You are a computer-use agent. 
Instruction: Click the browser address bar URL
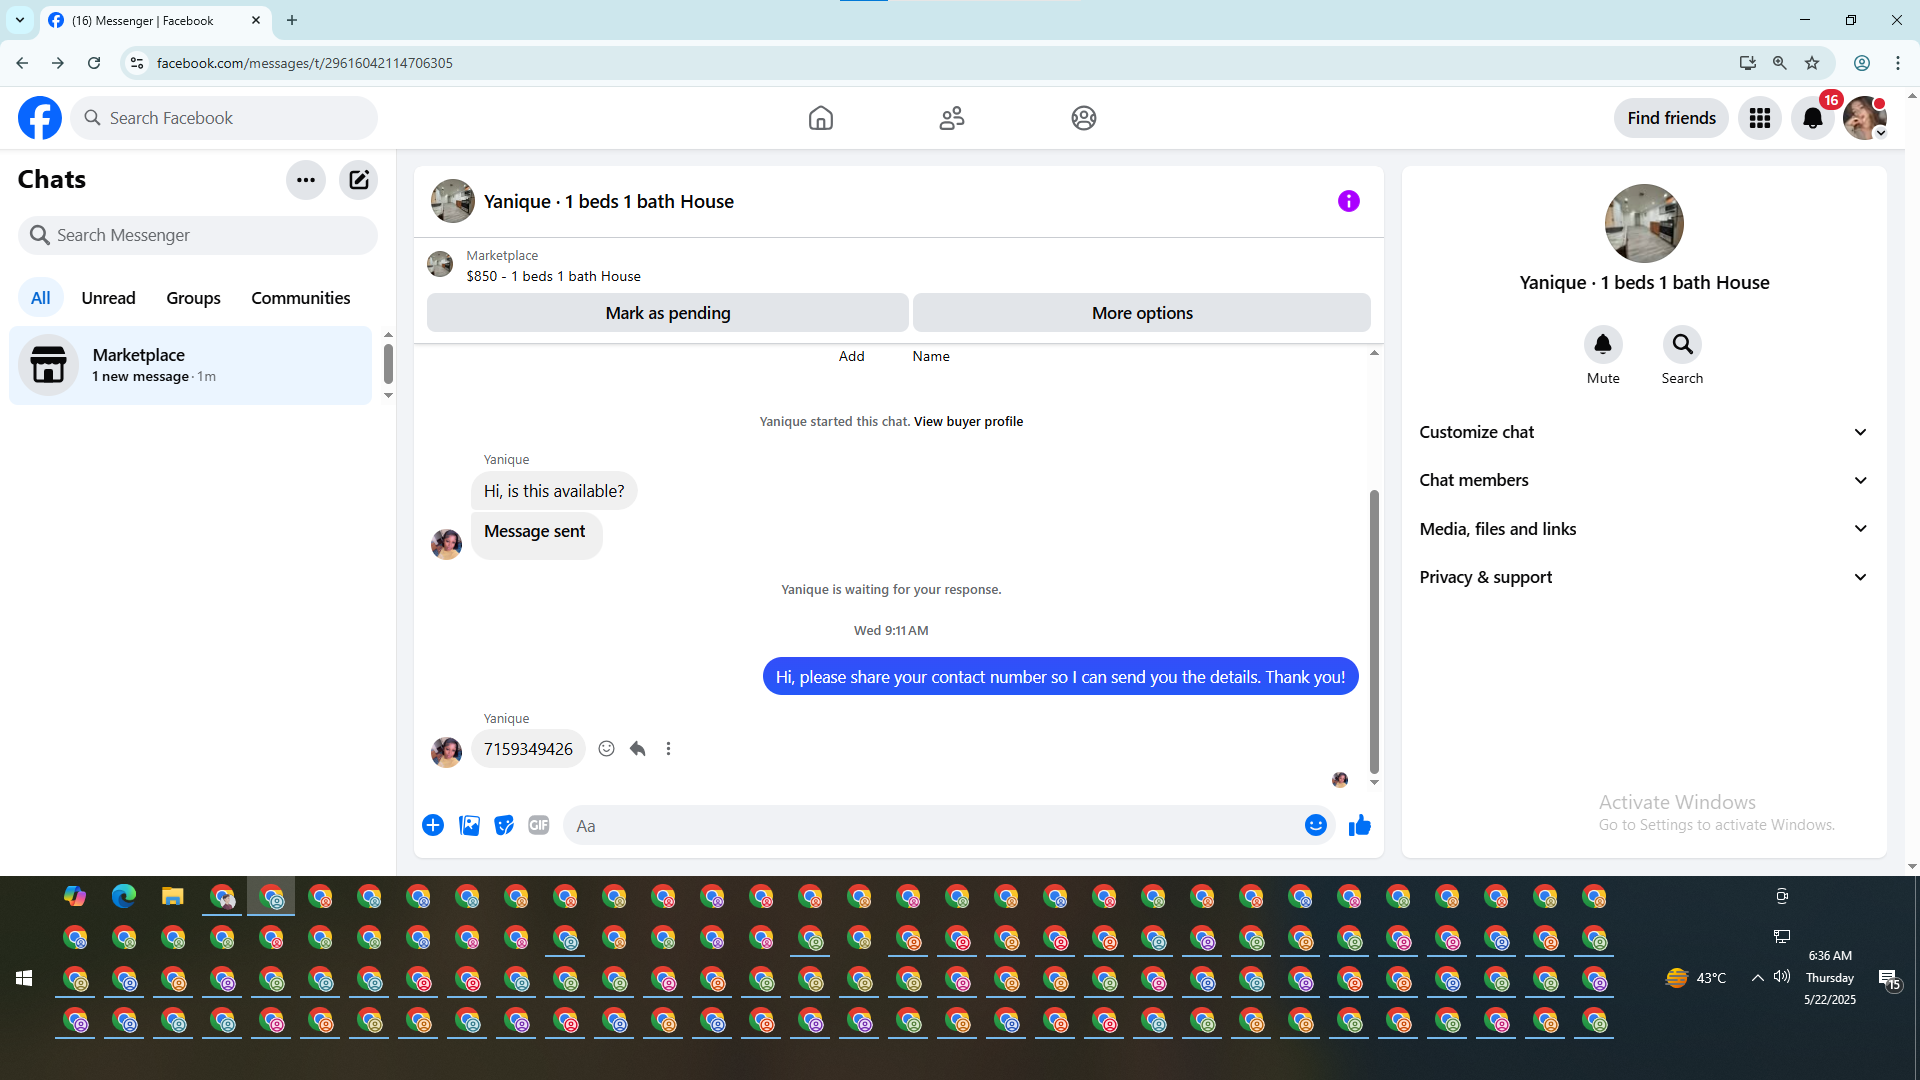(x=305, y=63)
